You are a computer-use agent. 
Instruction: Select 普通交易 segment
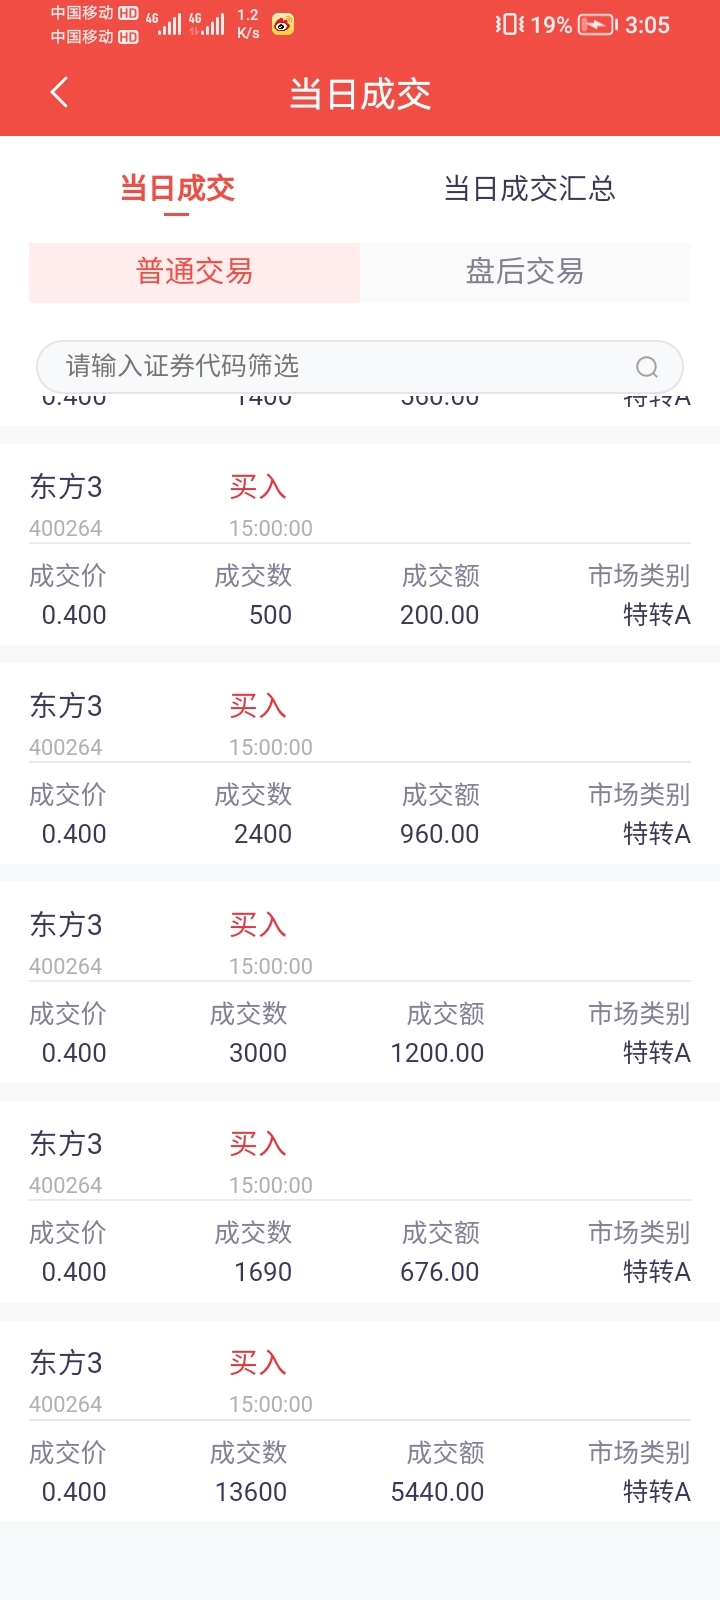coord(194,272)
